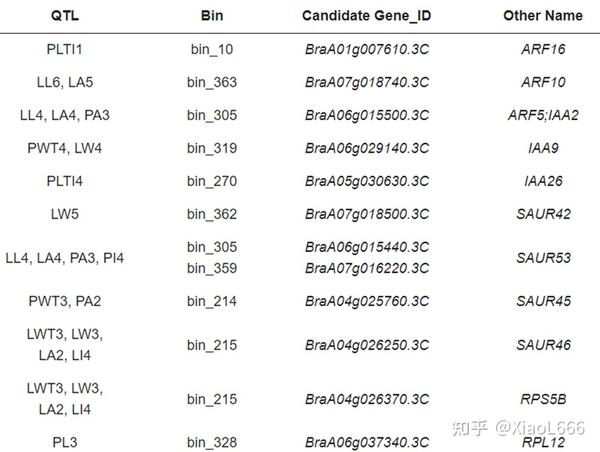This screenshot has width=600, height=452.
Task: Select the ARF16 gene name
Action: [x=543, y=48]
